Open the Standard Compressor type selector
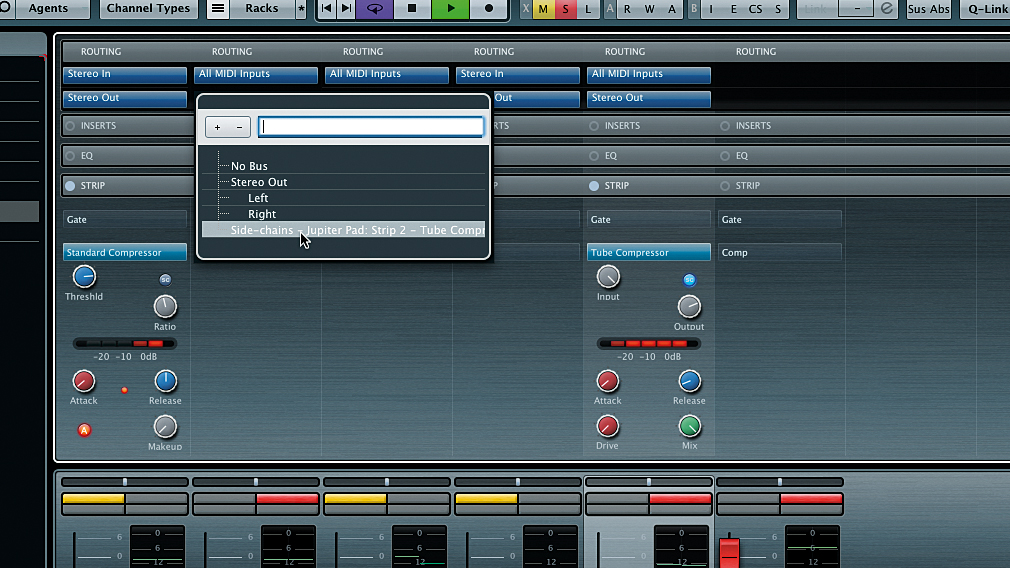 point(125,252)
